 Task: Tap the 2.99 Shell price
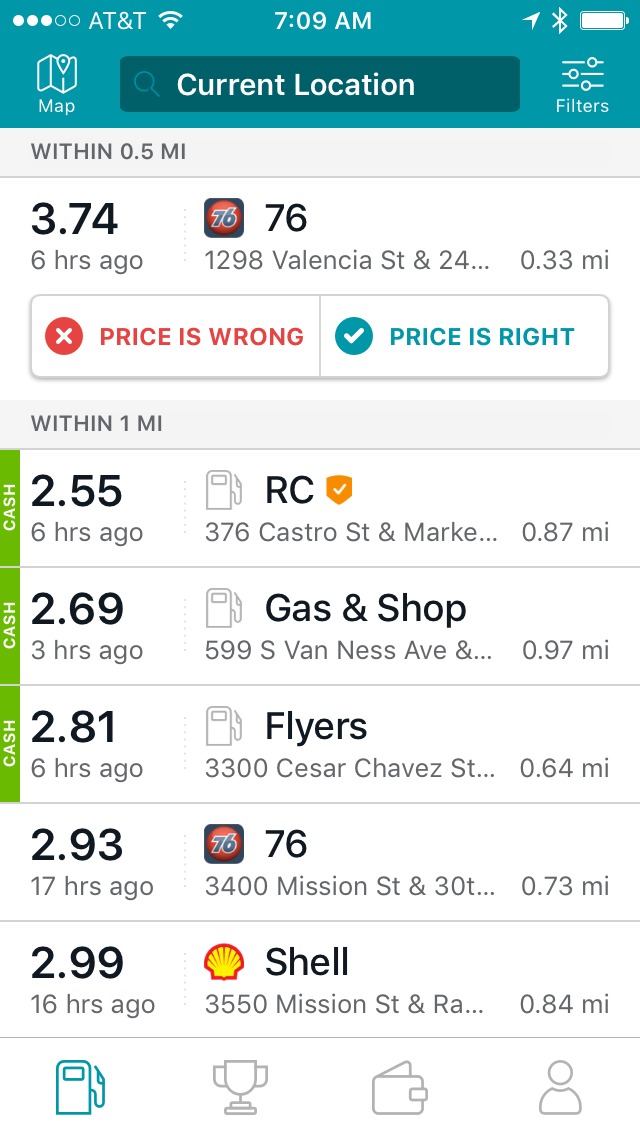[x=77, y=963]
